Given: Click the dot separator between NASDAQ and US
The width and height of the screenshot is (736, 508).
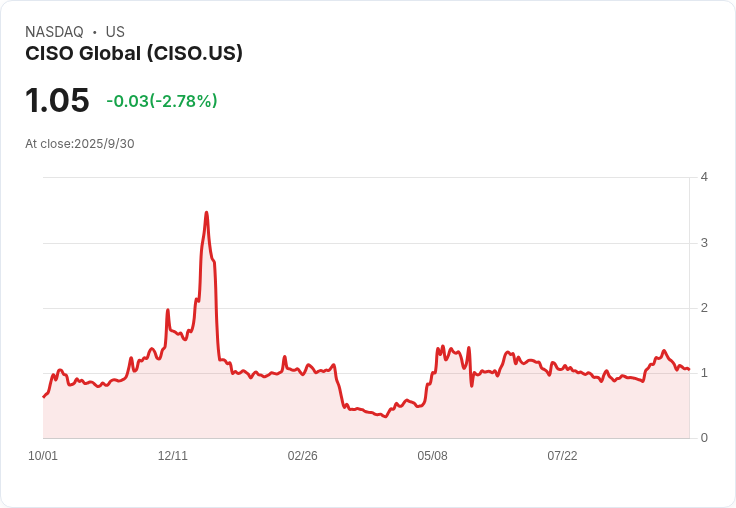Looking at the screenshot, I should (x=94, y=32).
